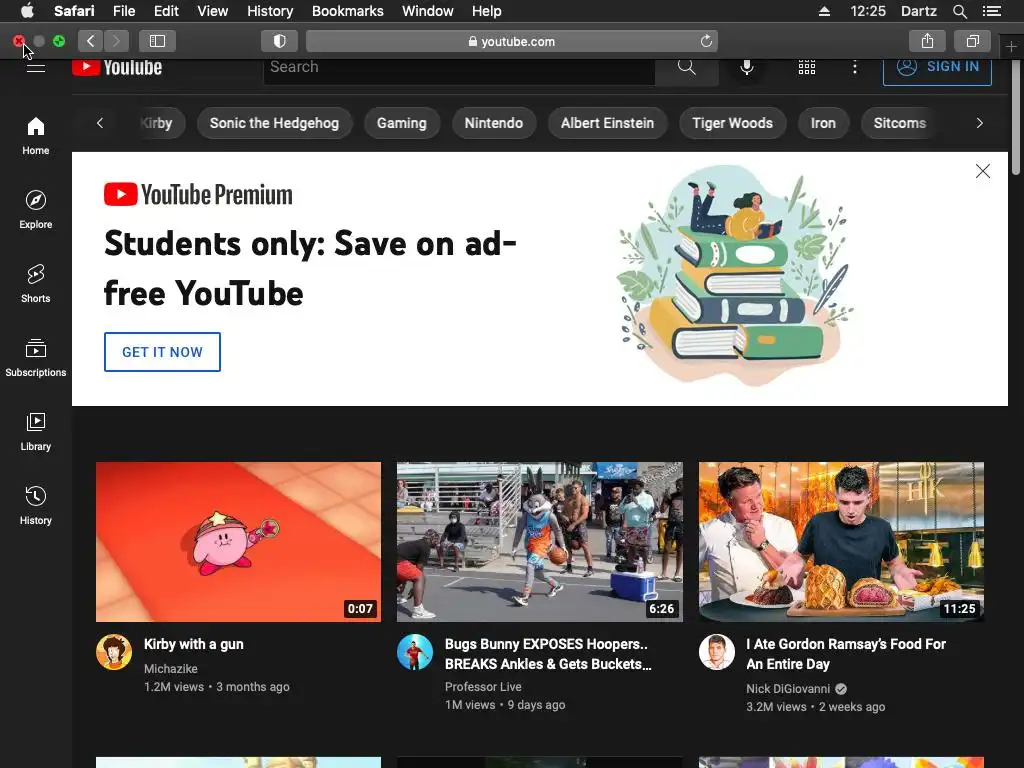Click Safari forward navigation arrow
Image resolution: width=1024 pixels, height=768 pixels.
[x=116, y=41]
